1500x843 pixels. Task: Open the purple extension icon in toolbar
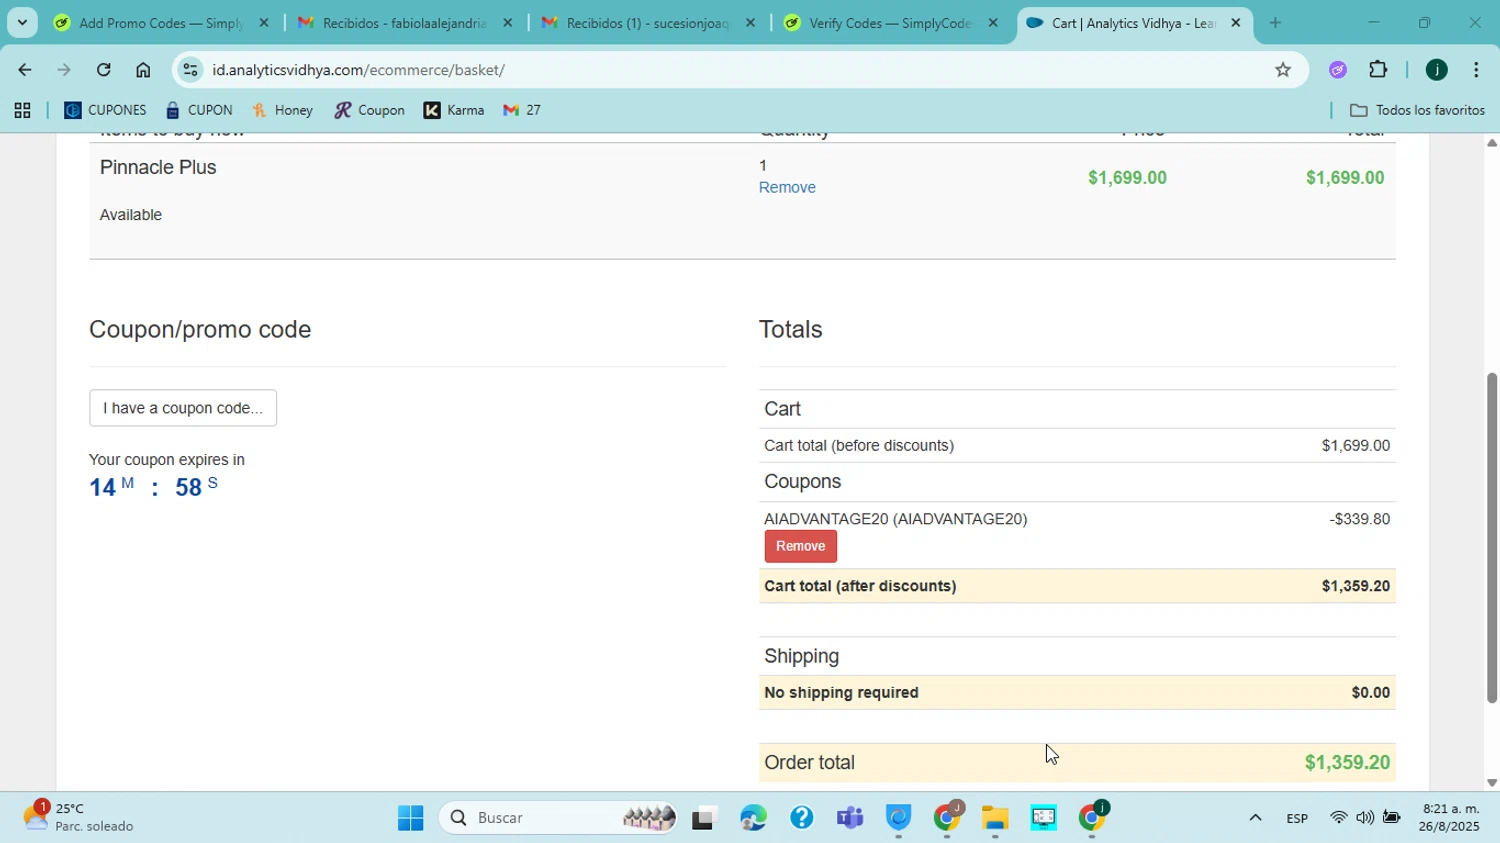coord(1338,70)
